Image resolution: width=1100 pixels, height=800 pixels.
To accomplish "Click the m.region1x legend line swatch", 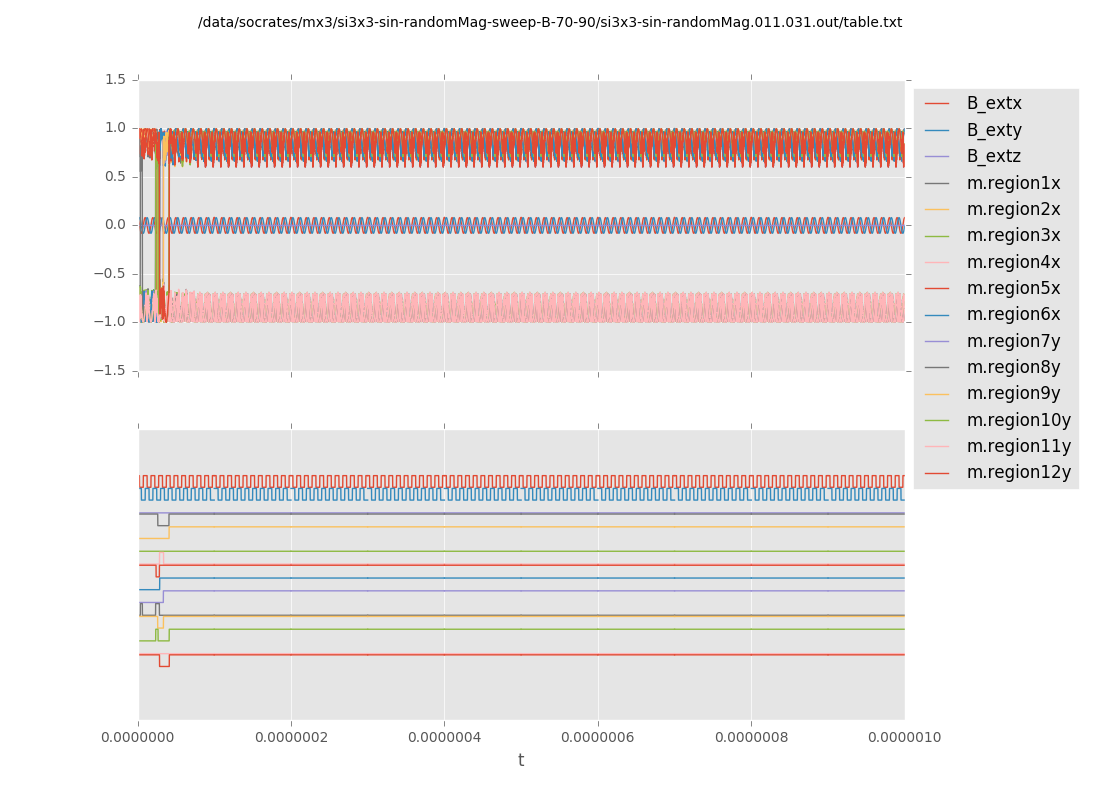I will 937,183.
